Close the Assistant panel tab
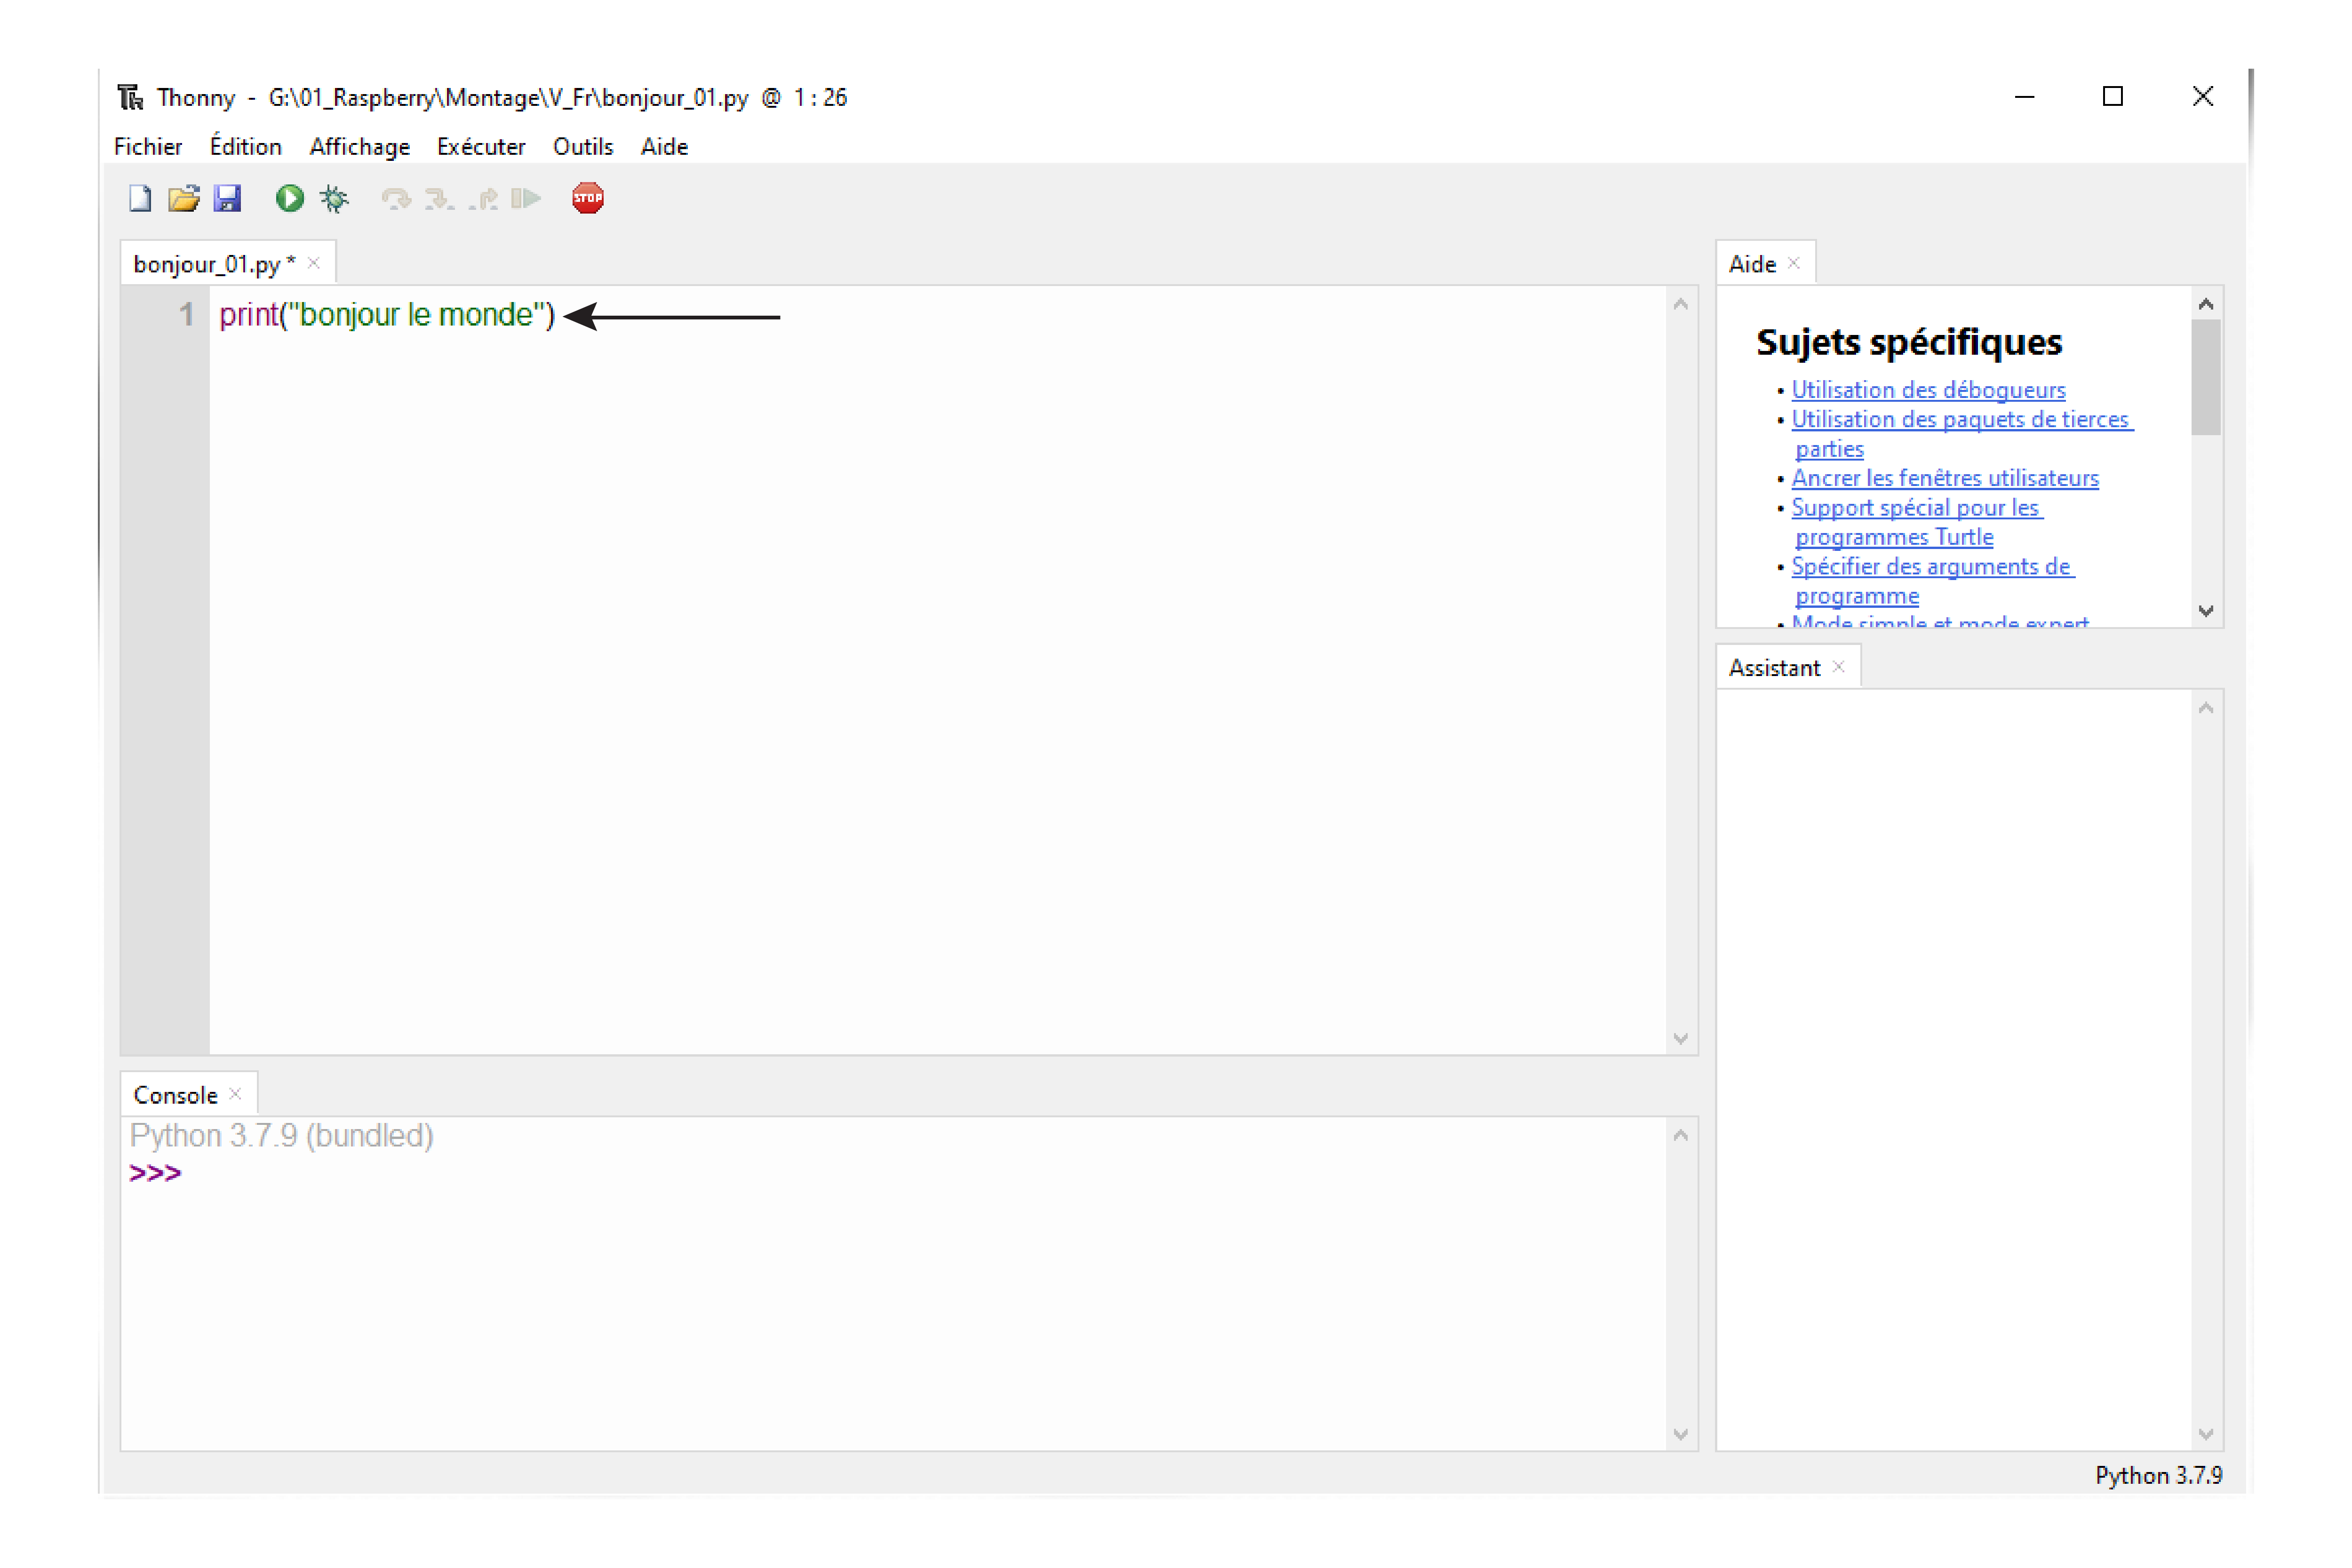This screenshot has height=1568, width=2352. 1838,667
